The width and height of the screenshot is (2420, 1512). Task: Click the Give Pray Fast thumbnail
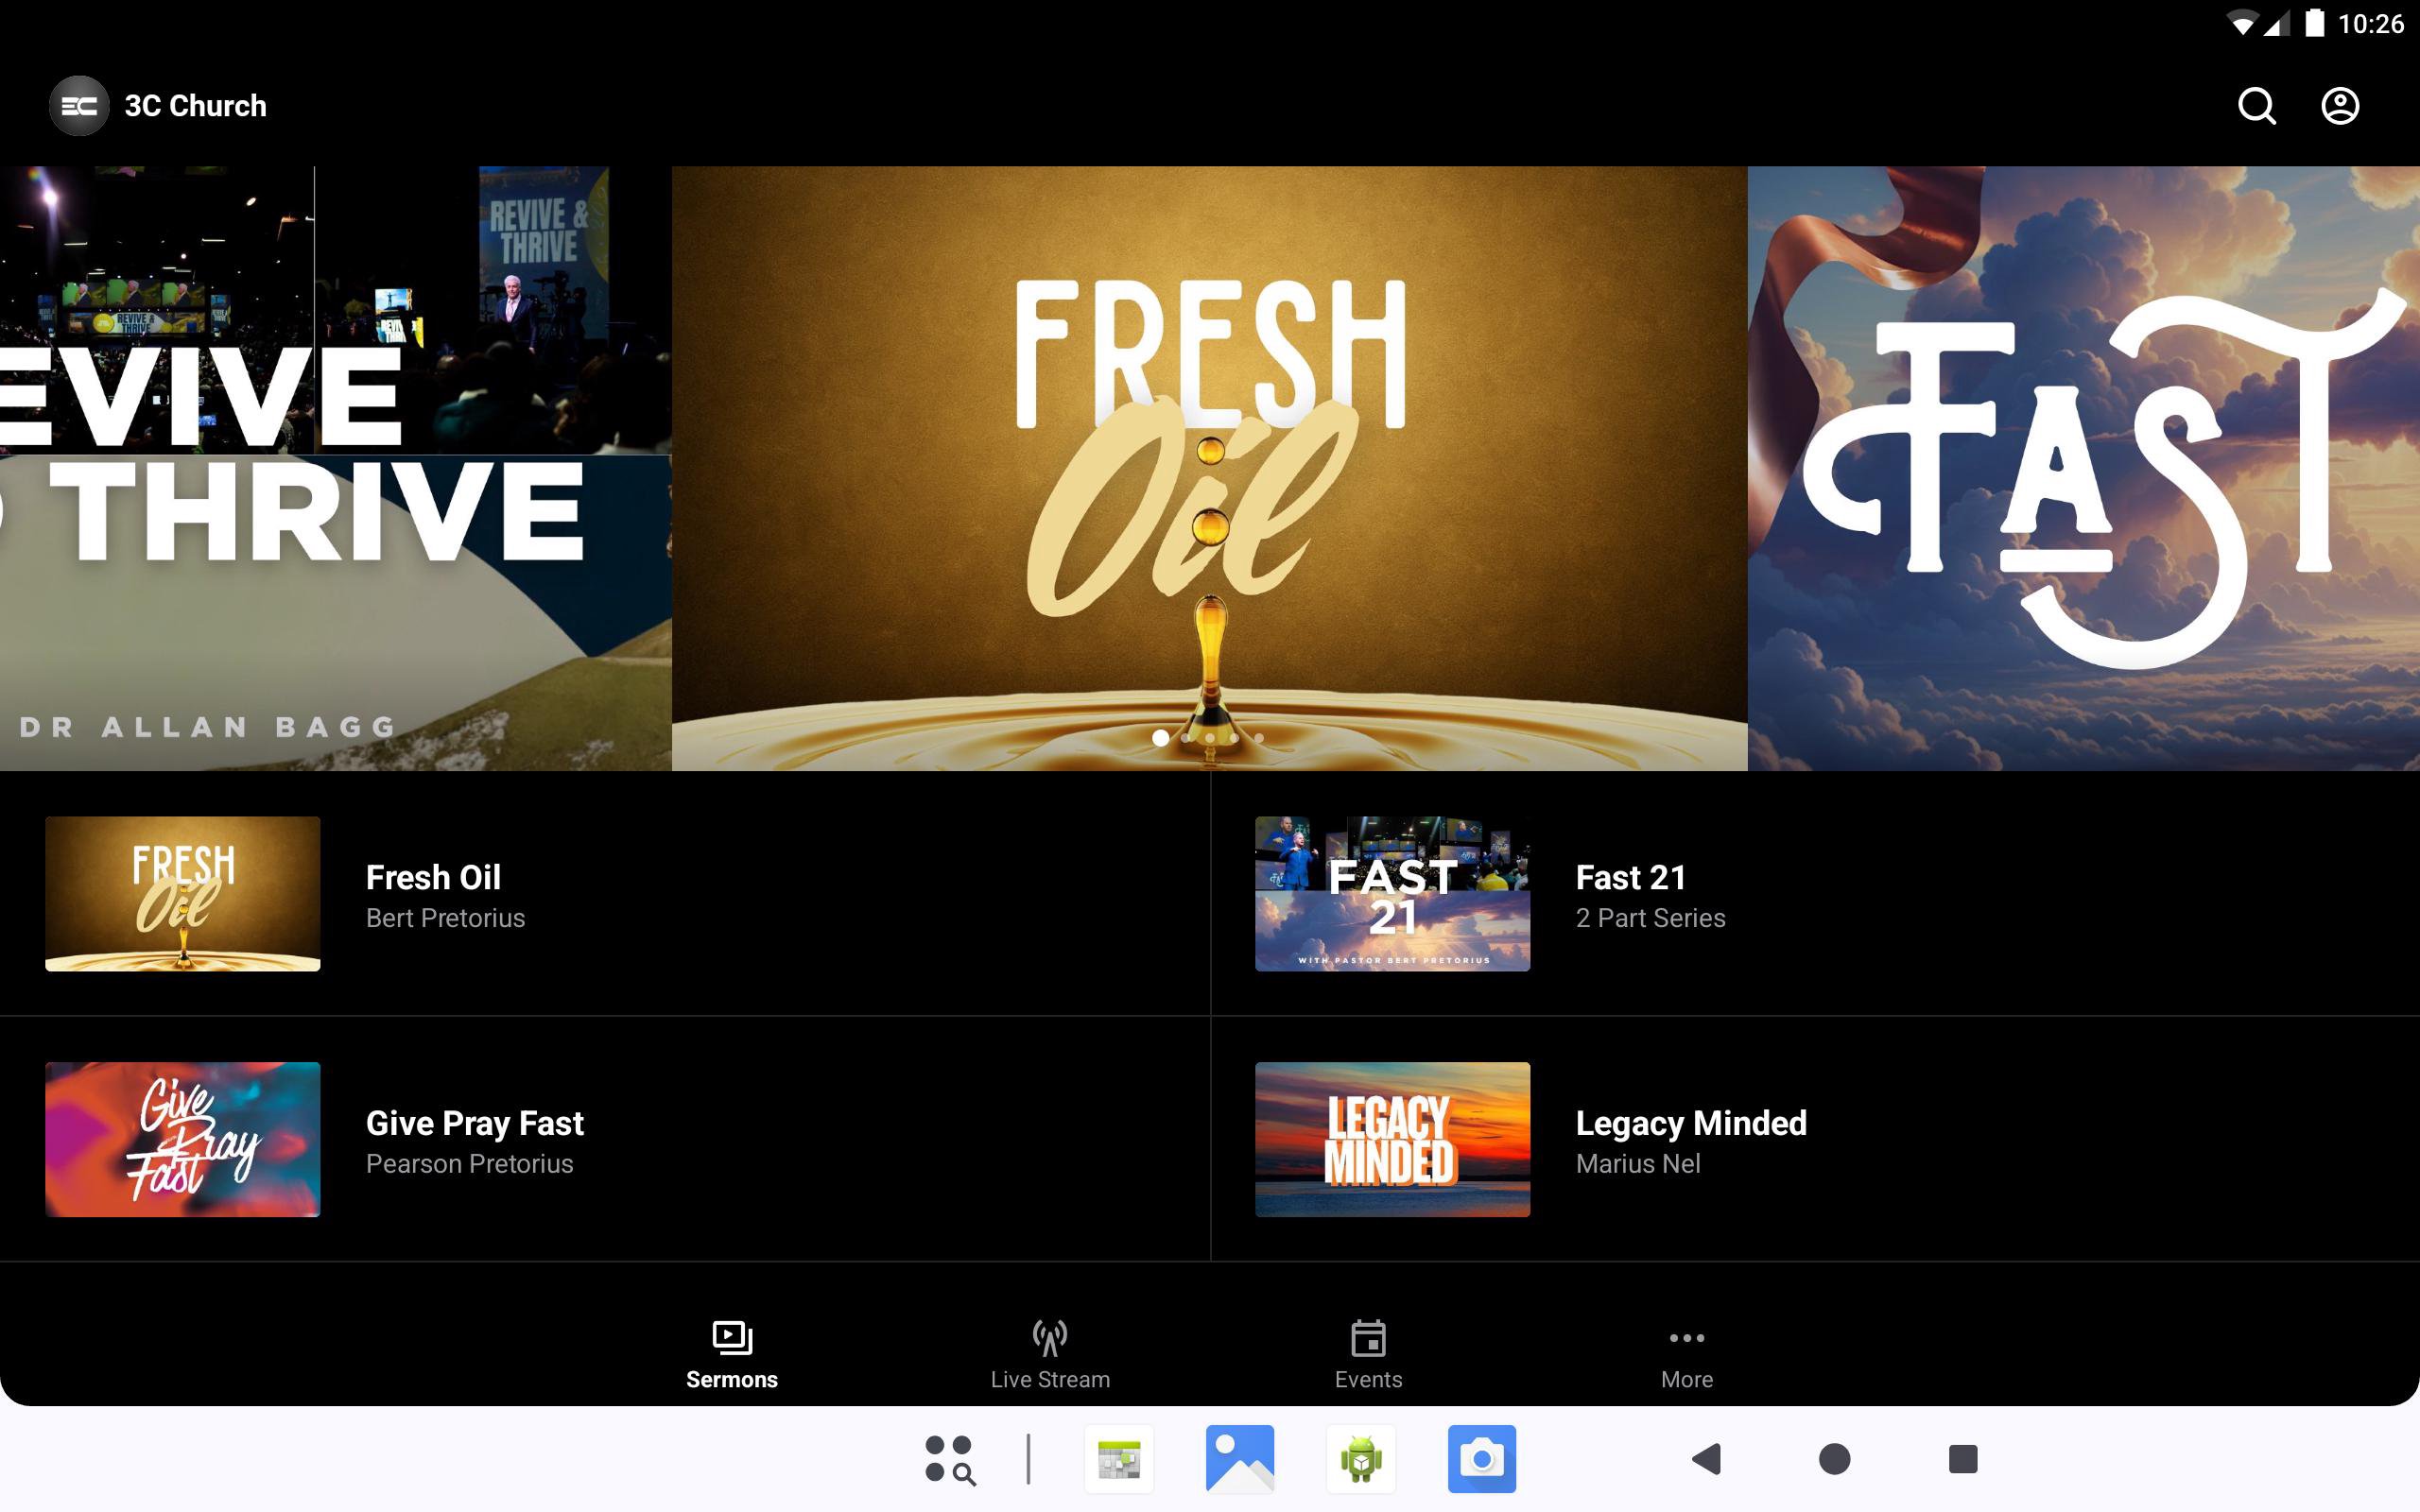click(183, 1139)
